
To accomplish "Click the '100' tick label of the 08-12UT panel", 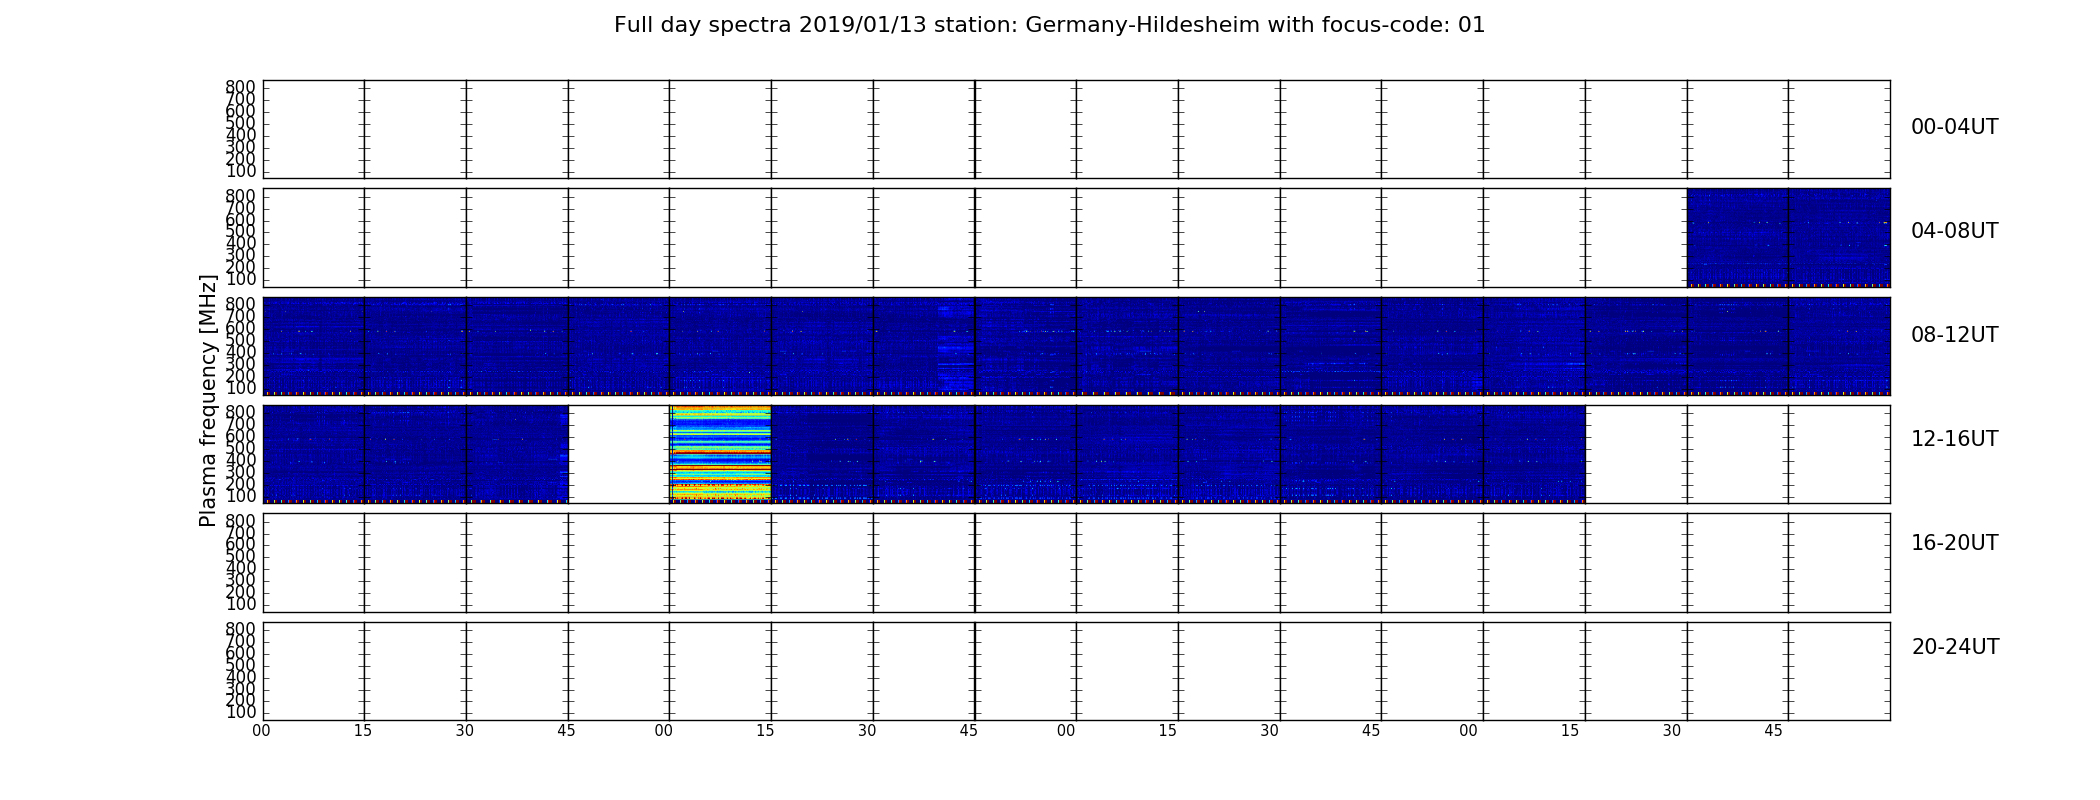I will coord(240,387).
